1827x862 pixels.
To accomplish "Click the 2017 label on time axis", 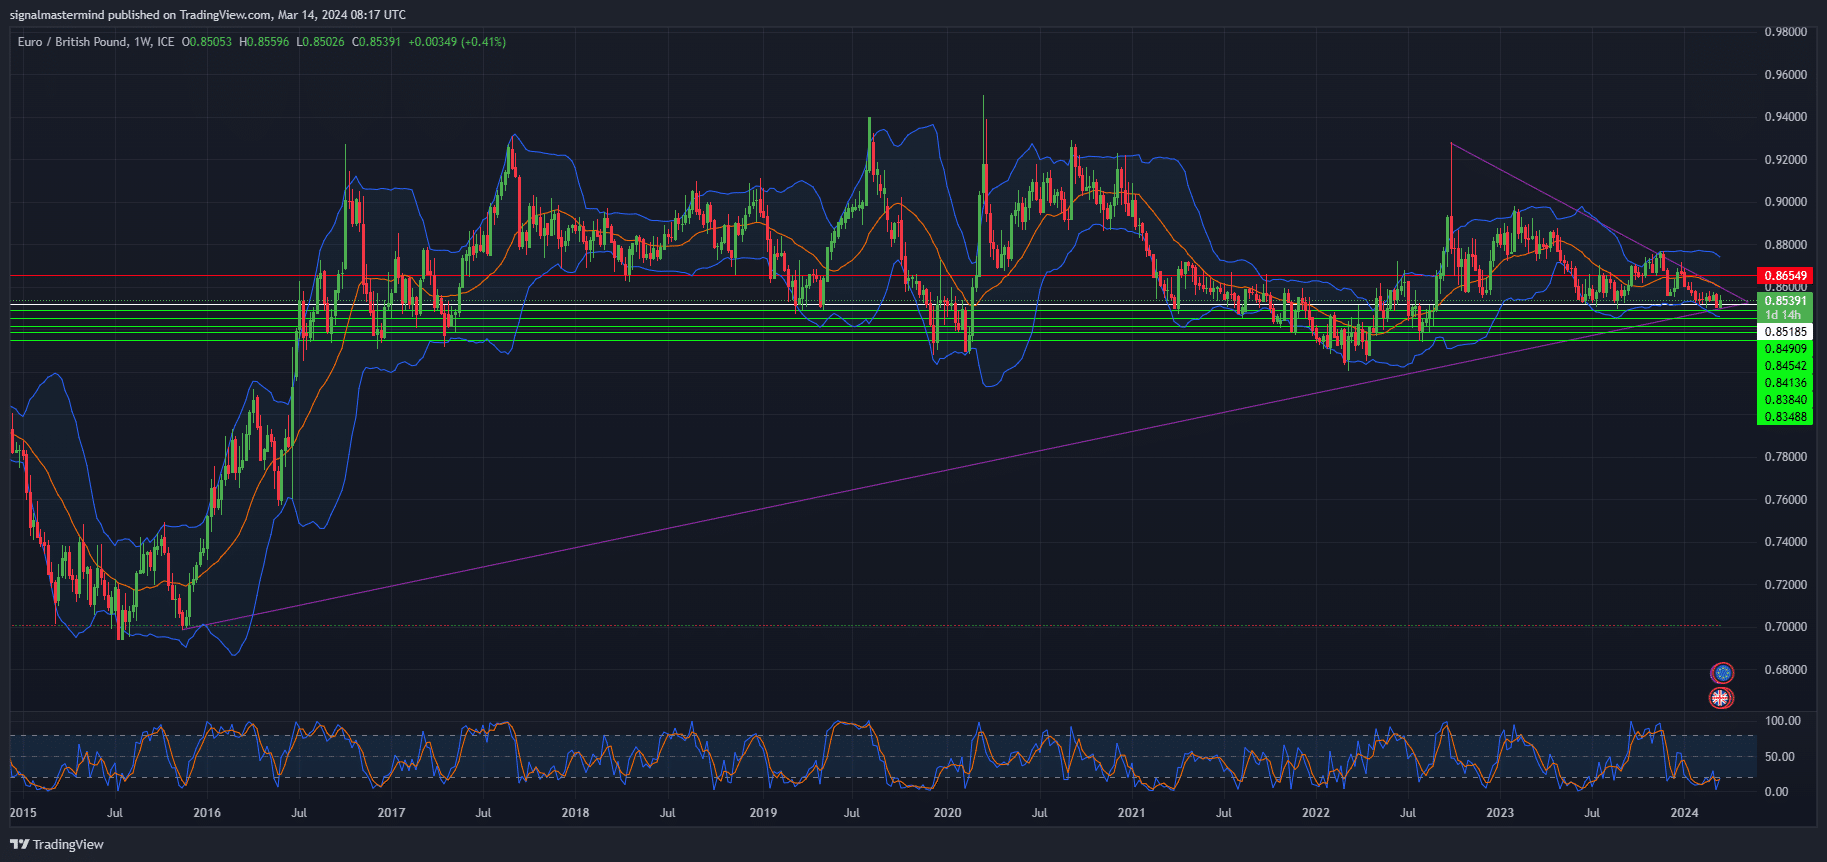I will tap(391, 813).
